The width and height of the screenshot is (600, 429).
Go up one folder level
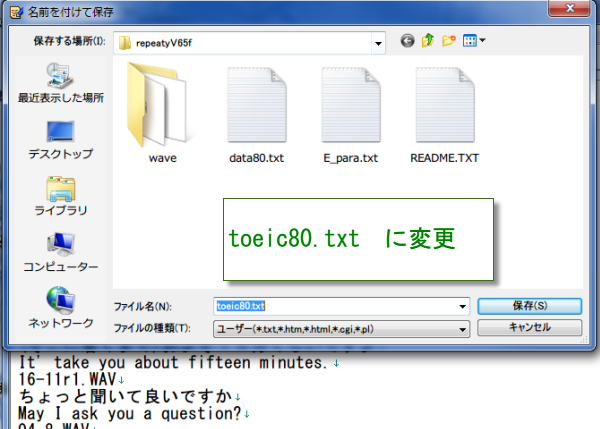(428, 41)
